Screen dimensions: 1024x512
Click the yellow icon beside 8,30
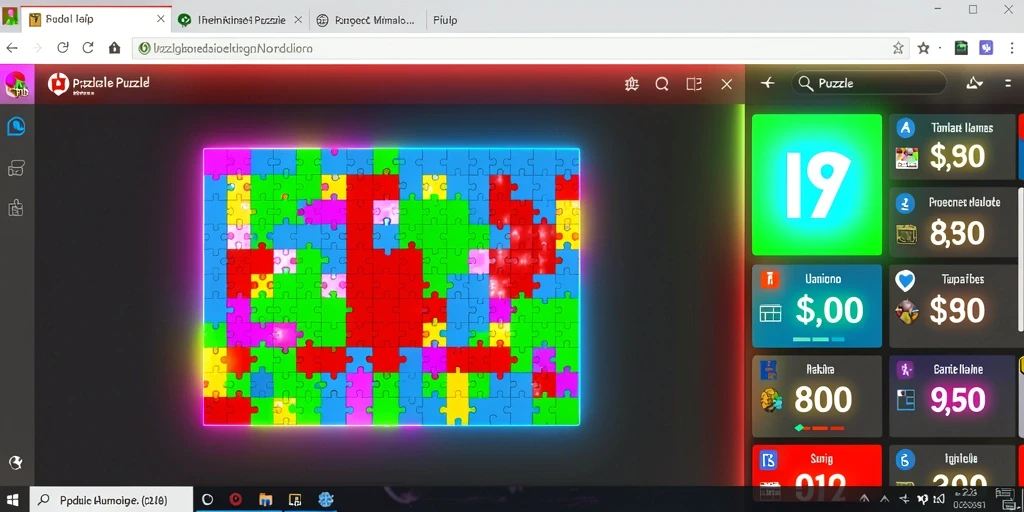pyautogui.click(x=906, y=234)
